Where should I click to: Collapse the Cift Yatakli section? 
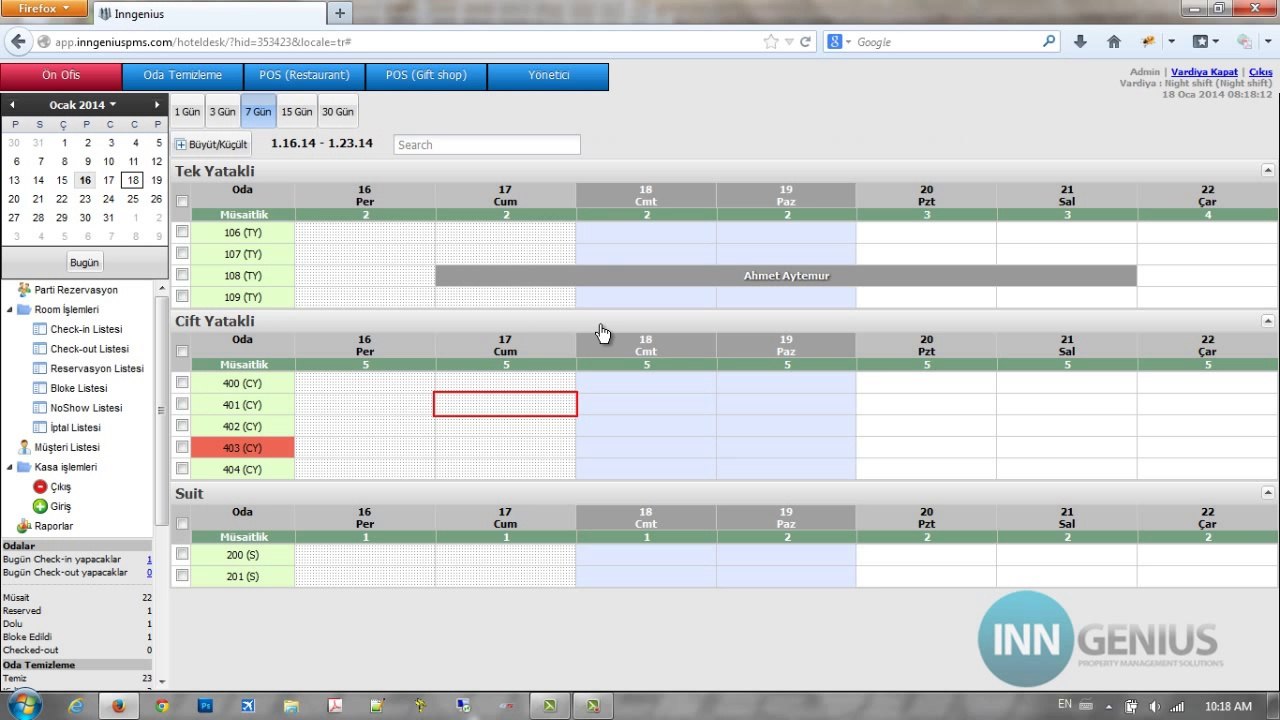tap(1268, 321)
